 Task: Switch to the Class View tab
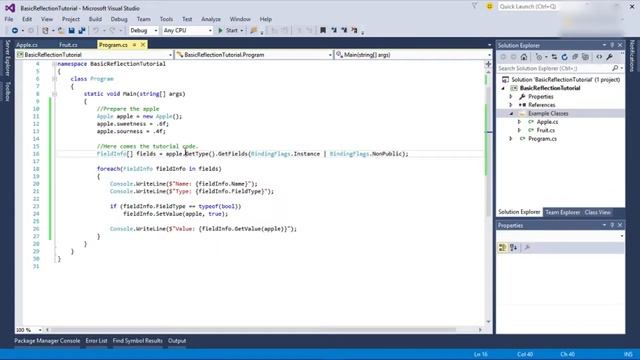pos(598,212)
